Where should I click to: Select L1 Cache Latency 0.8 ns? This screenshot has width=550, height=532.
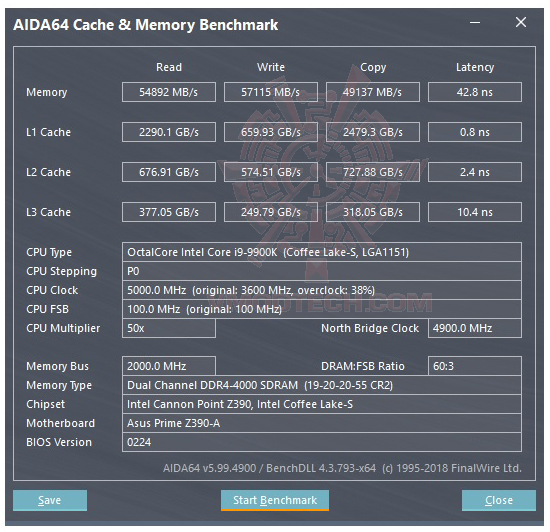click(x=475, y=132)
